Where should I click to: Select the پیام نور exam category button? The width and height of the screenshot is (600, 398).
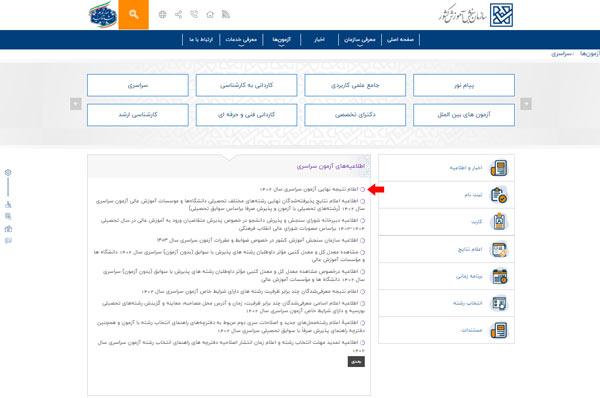point(464,85)
